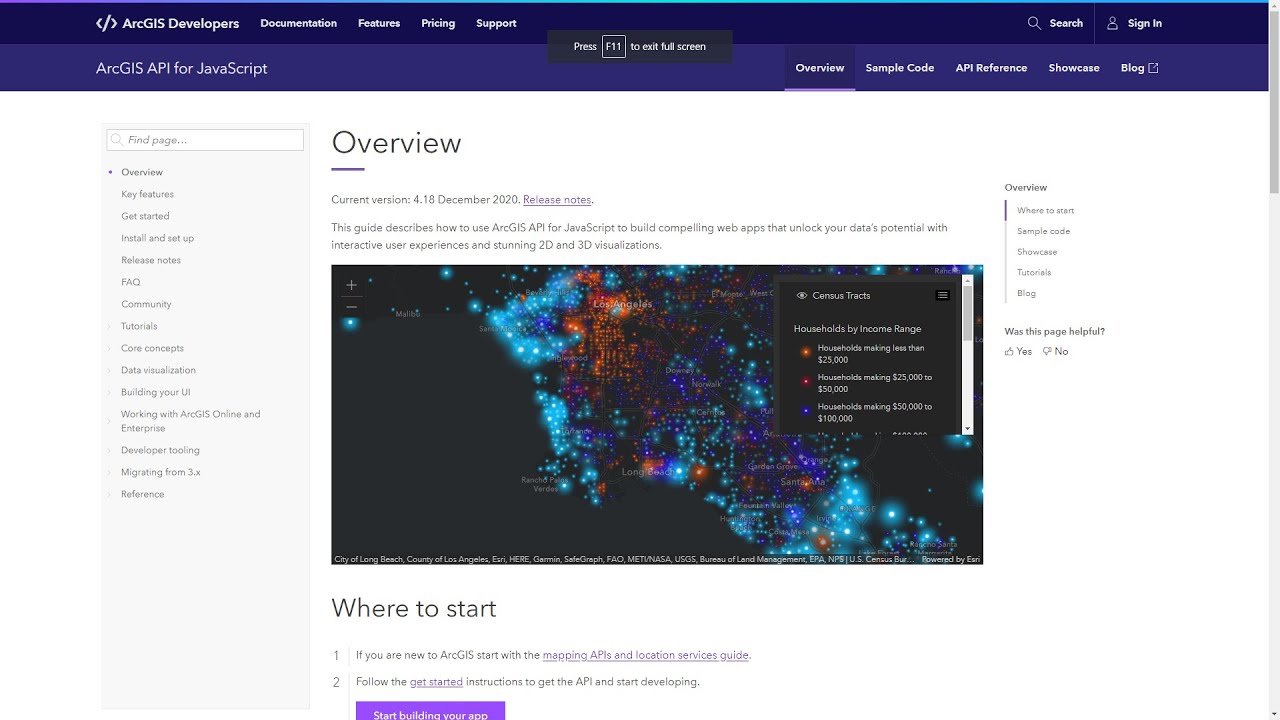The image size is (1280, 720).
Task: Click red swatch for $25,000 to $50,000
Action: [x=805, y=383]
